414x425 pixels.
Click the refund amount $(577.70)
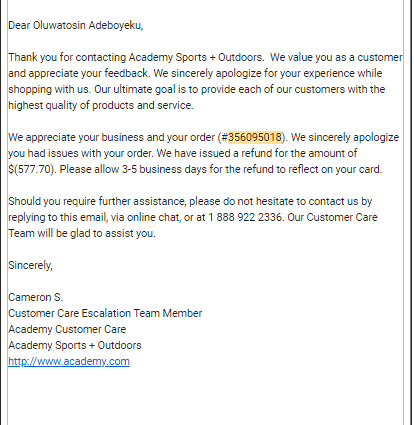[x=32, y=169]
